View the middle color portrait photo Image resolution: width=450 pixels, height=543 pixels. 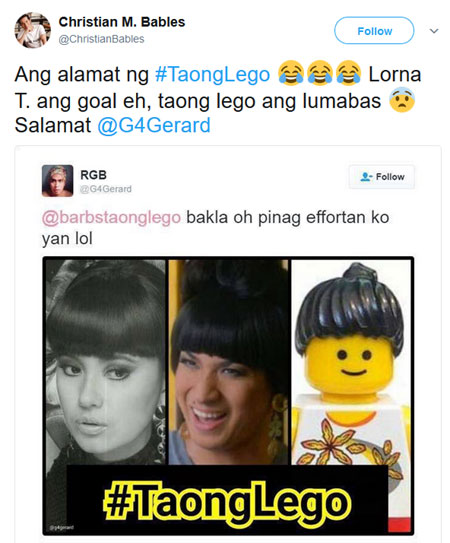[229, 362]
